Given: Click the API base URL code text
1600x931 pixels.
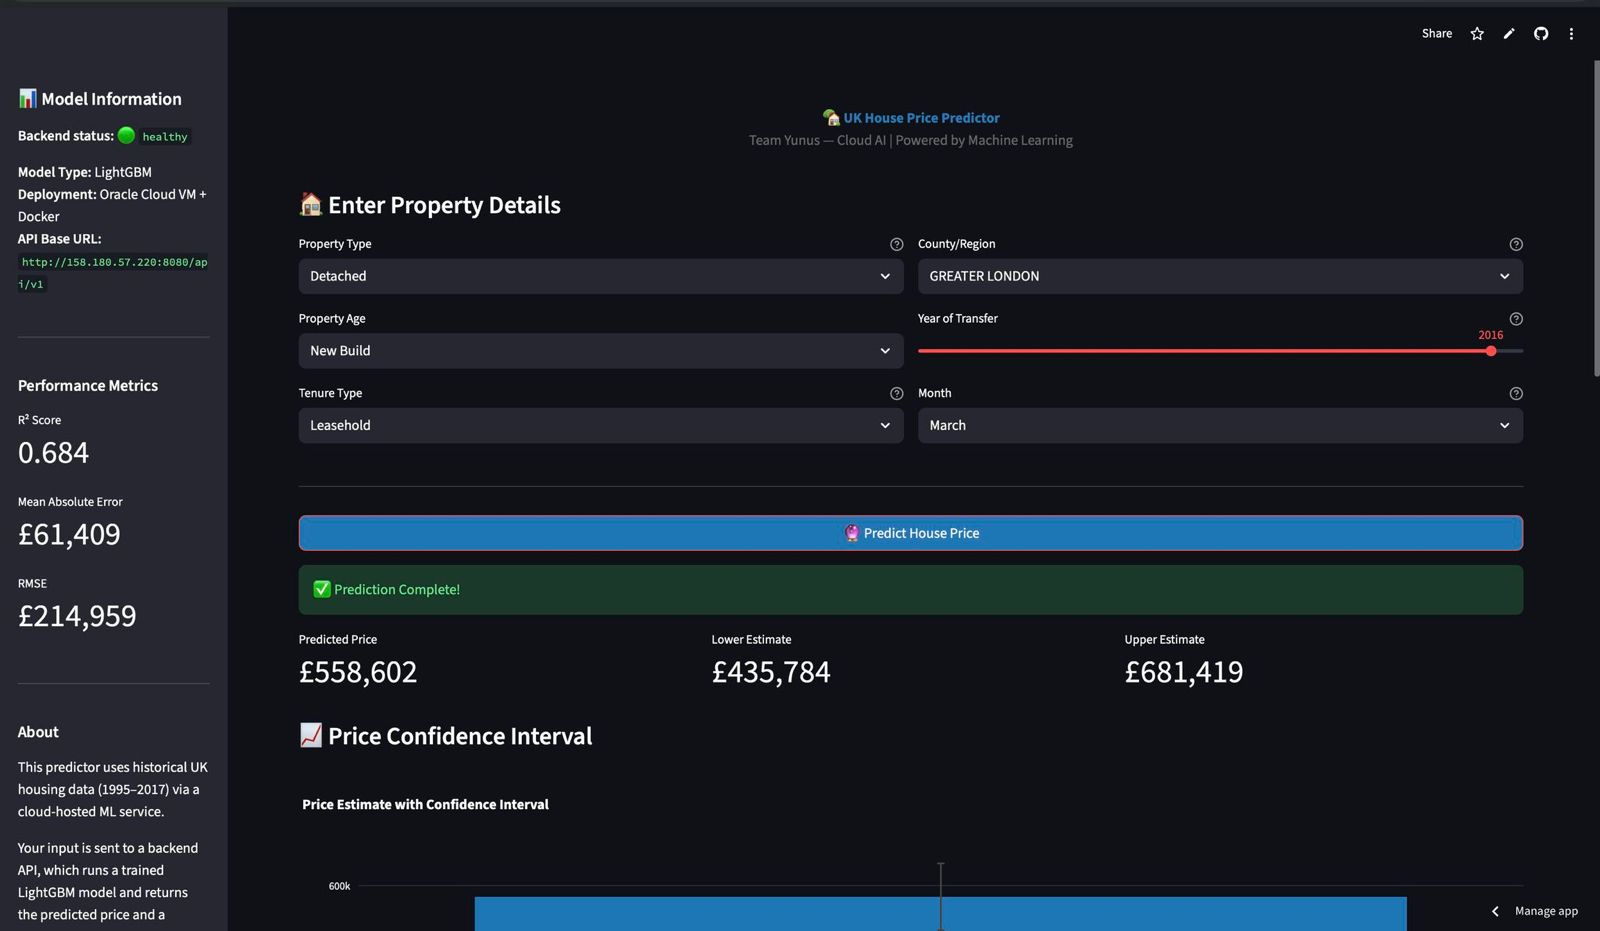Looking at the screenshot, I should pos(113,273).
